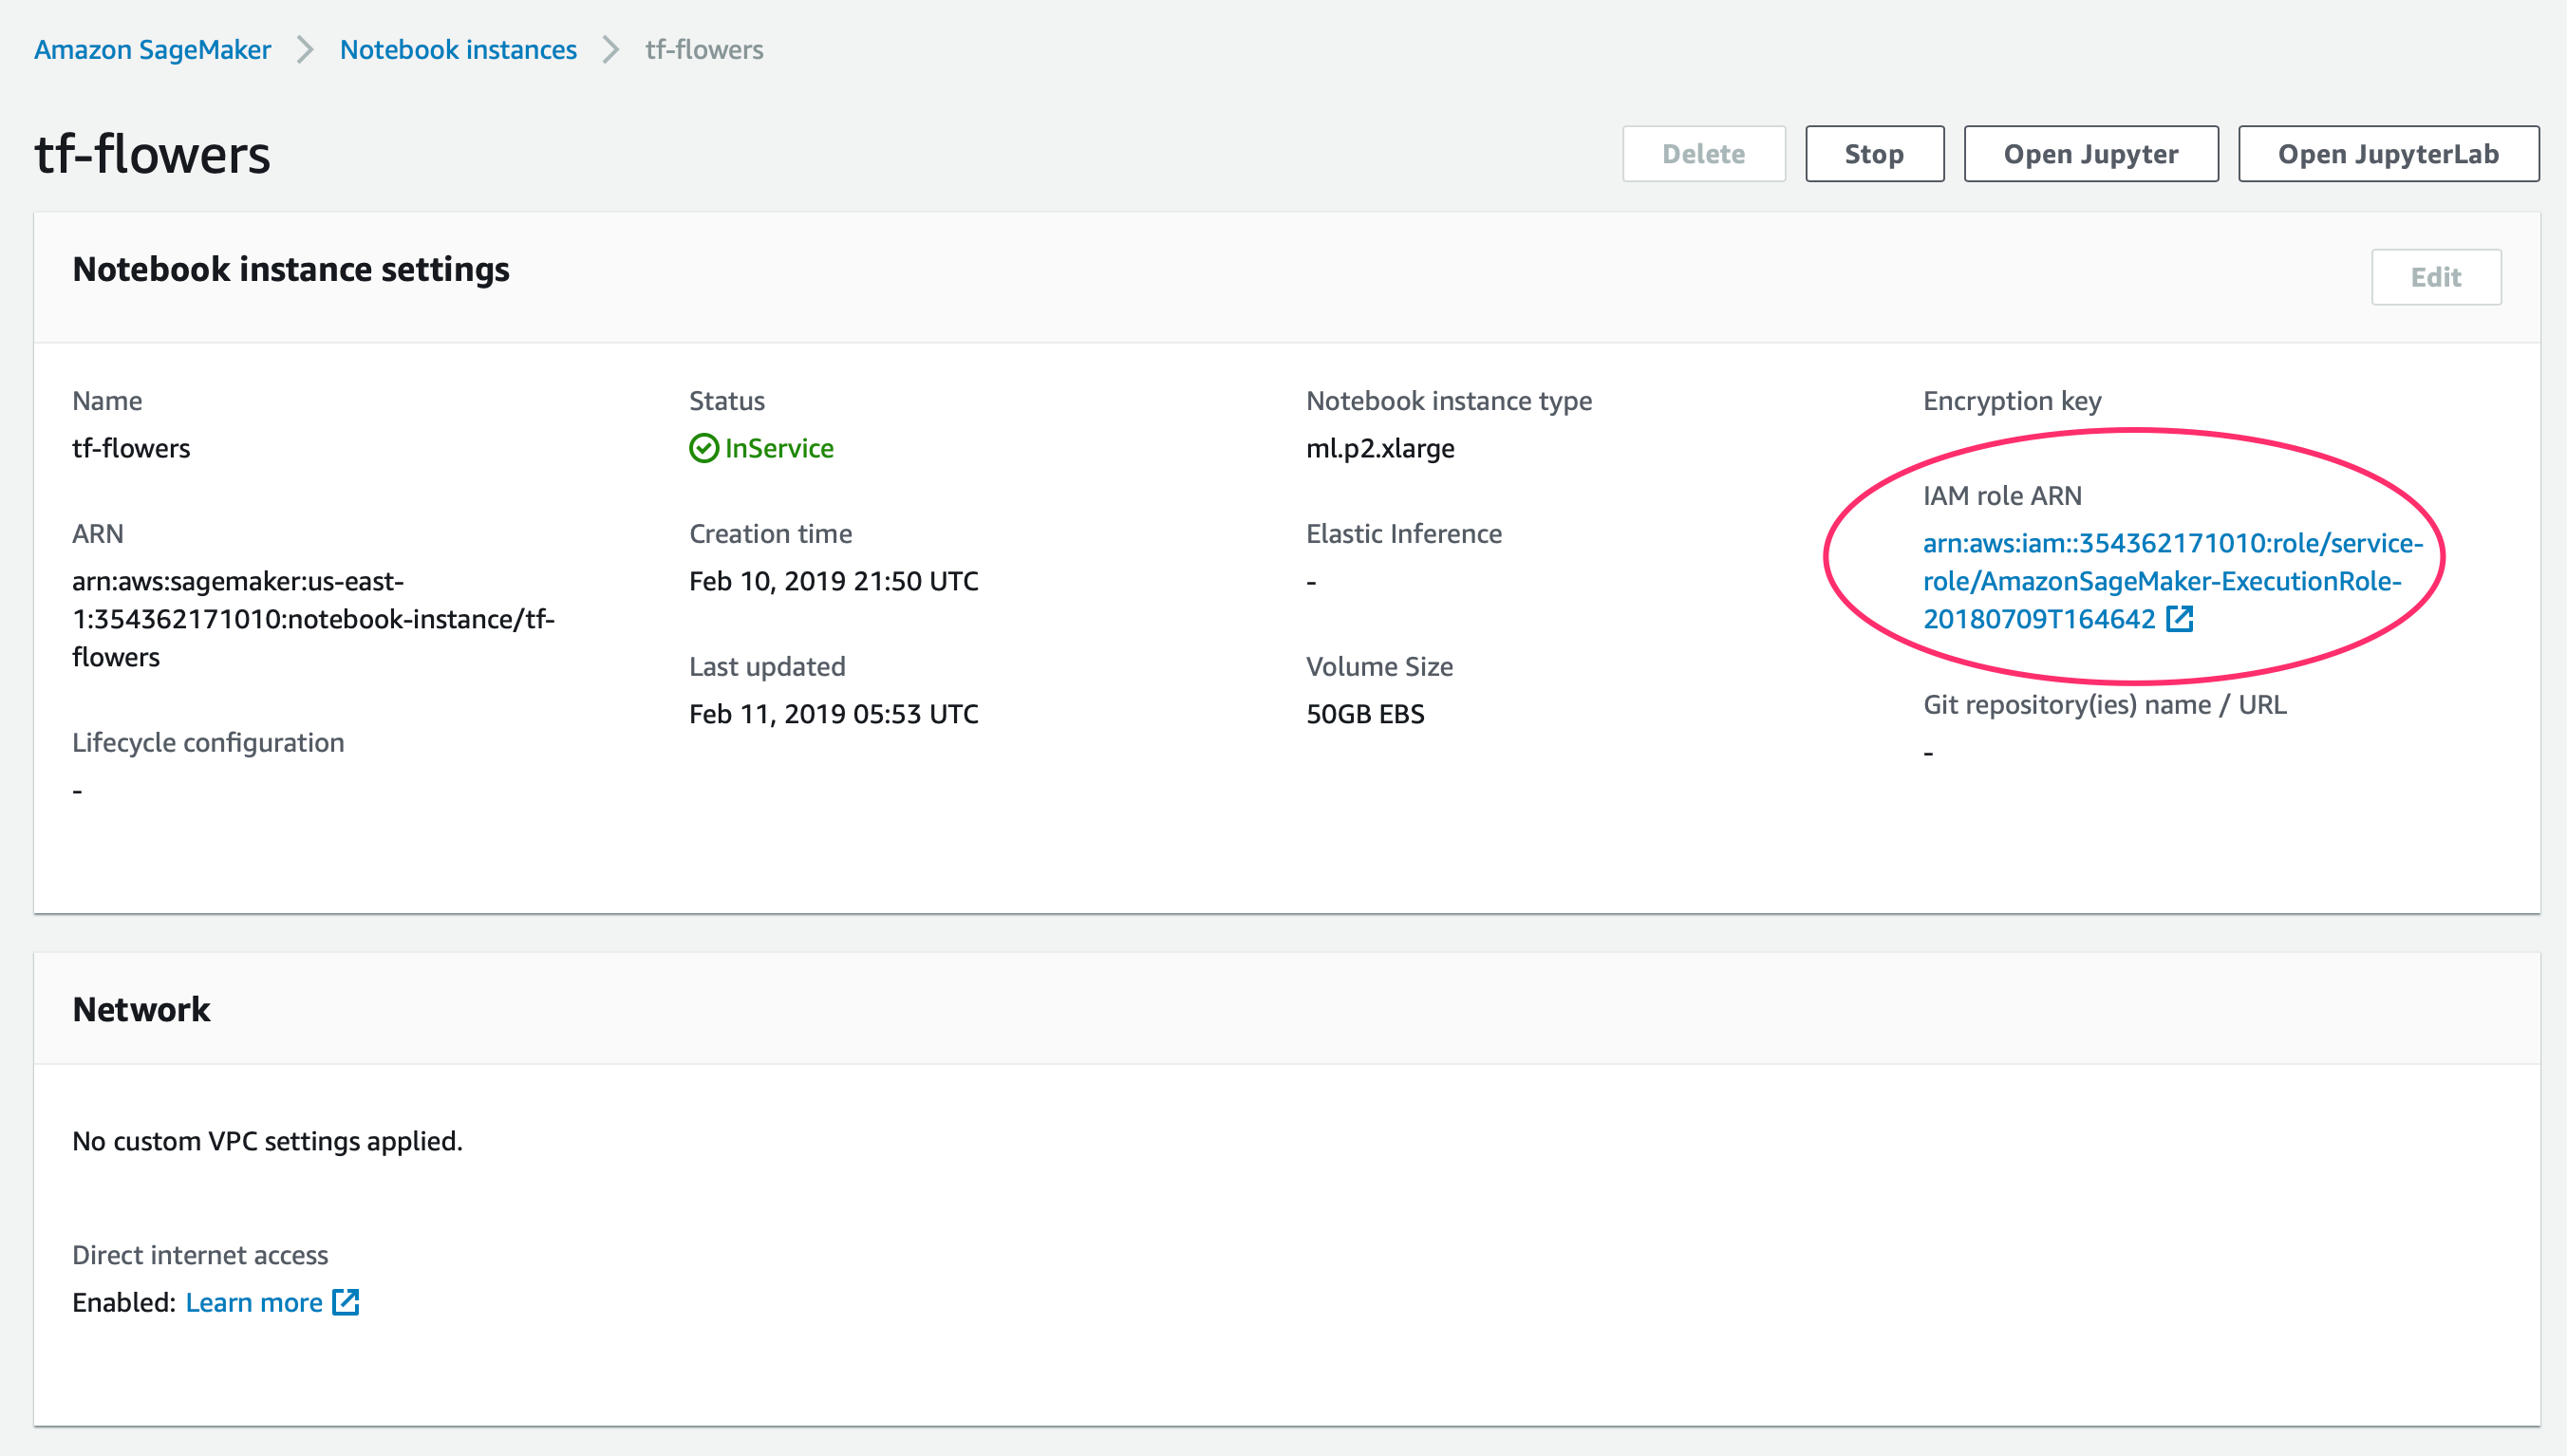The image size is (2567, 1456).
Task: Click the Name value tf-flowers
Action: pos(131,448)
